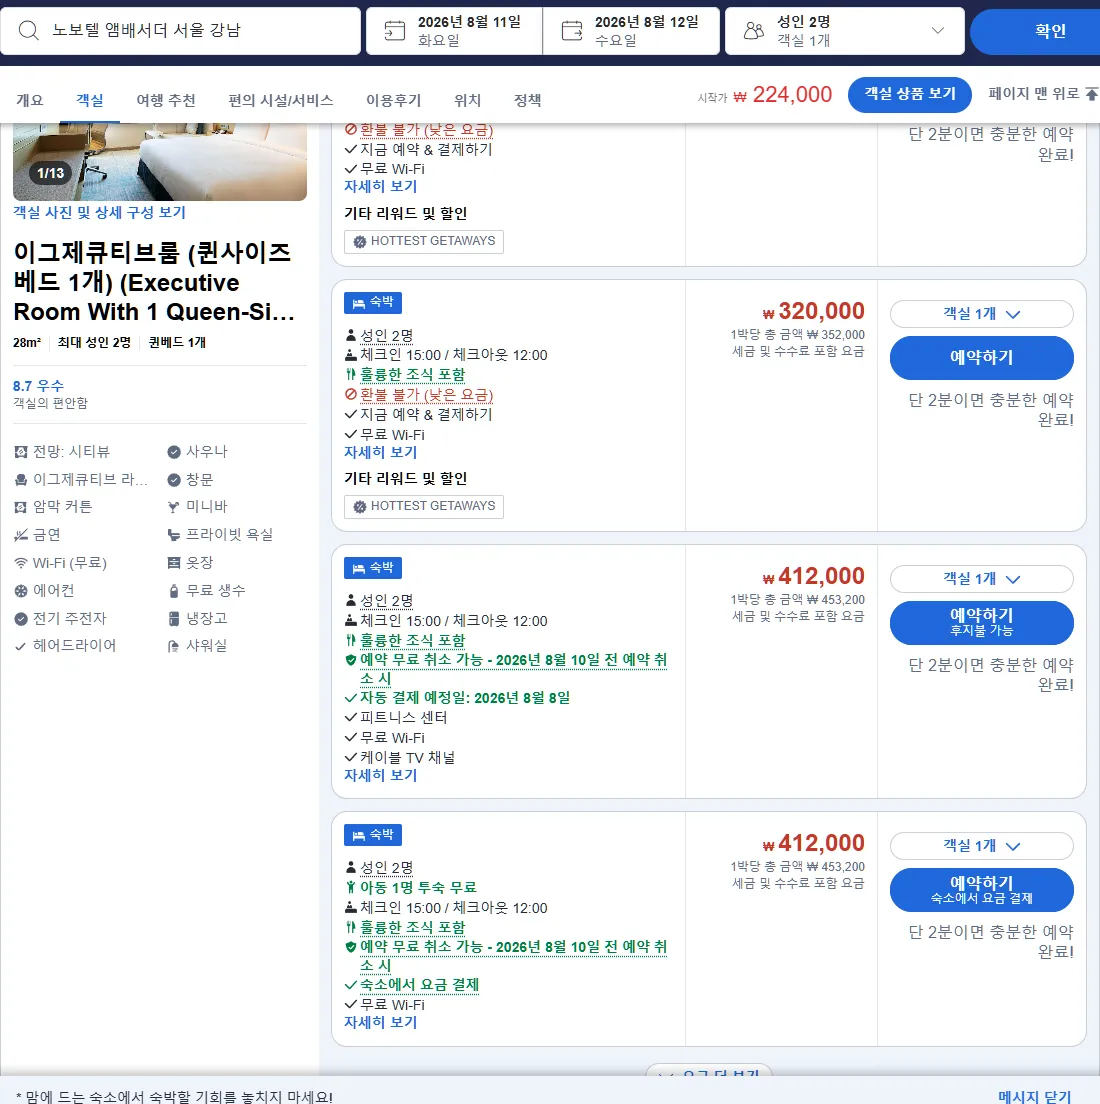Select the 정책 tab
1100x1104 pixels.
tap(527, 101)
